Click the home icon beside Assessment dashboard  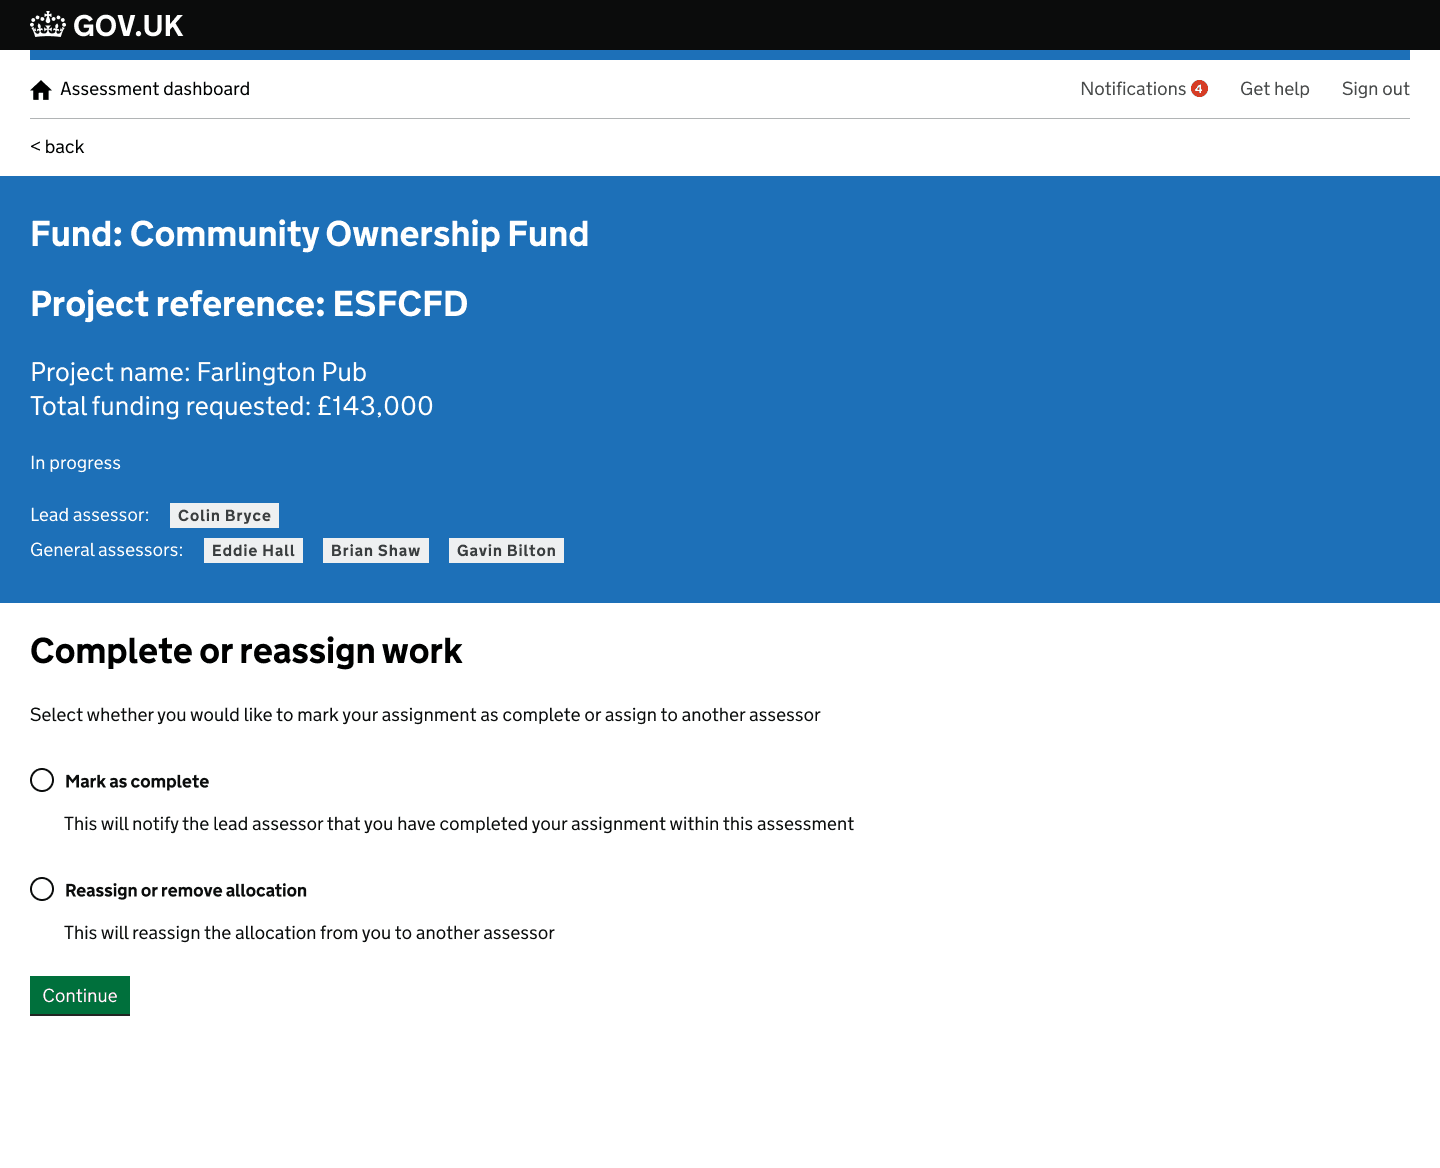point(41,90)
